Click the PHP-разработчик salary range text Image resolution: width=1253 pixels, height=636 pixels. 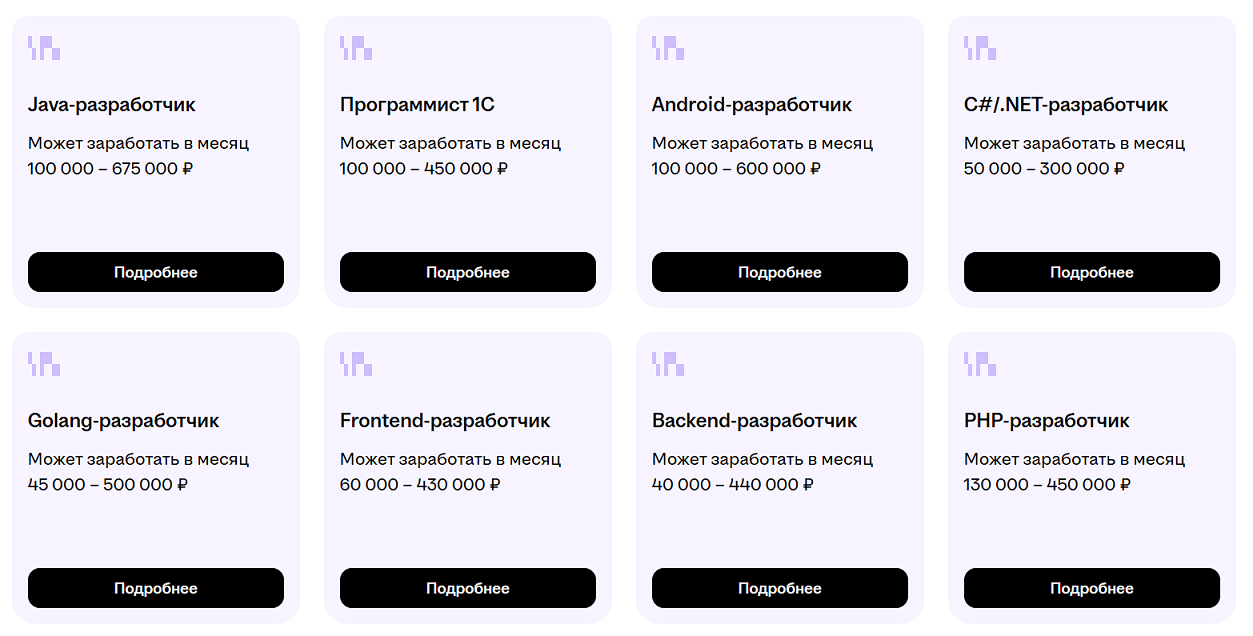click(x=1047, y=485)
